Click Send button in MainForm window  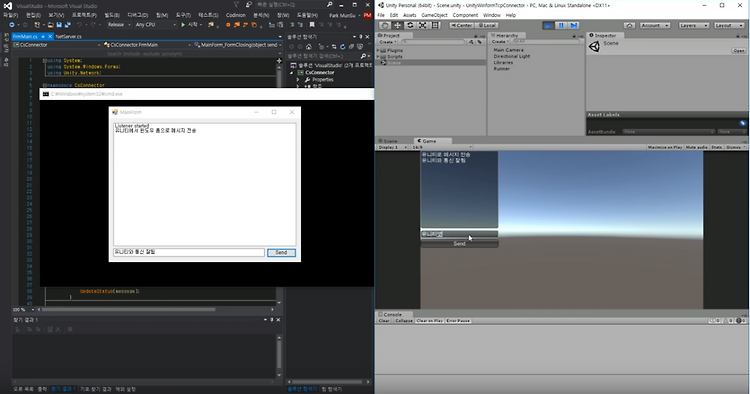tap(281, 252)
